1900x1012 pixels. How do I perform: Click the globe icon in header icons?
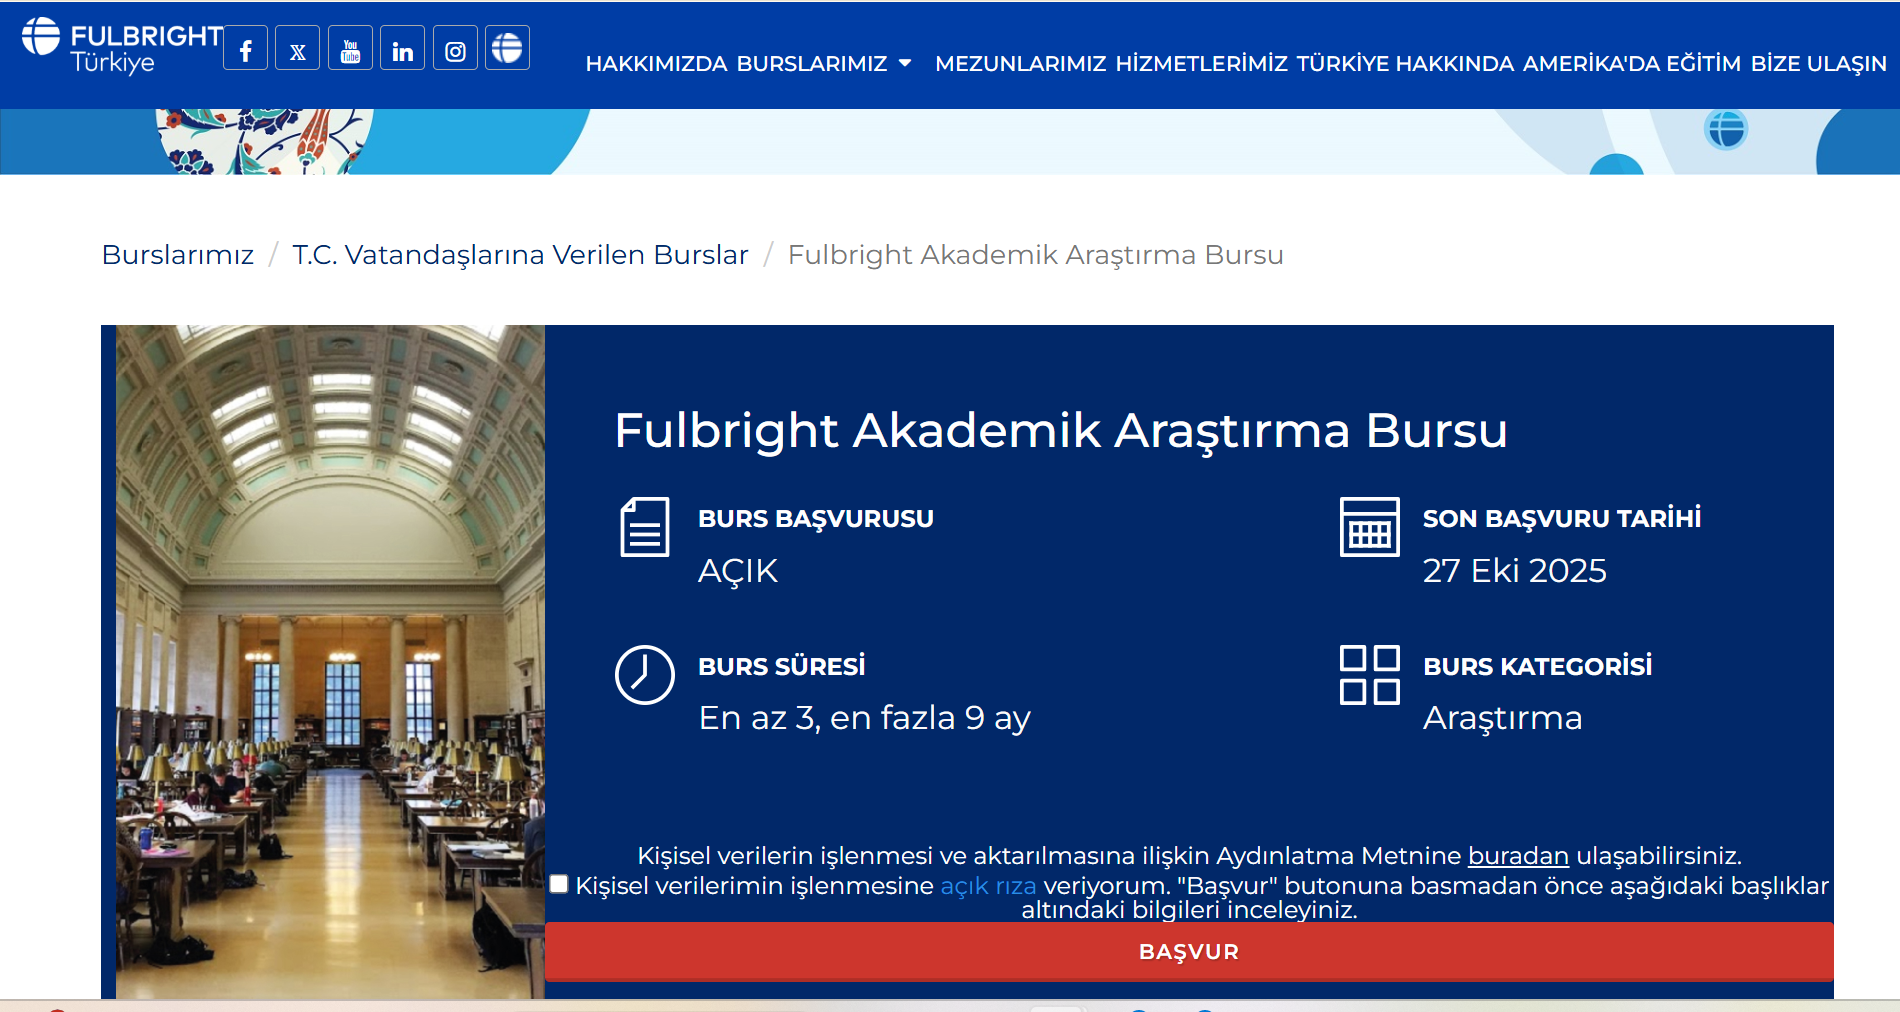508,48
